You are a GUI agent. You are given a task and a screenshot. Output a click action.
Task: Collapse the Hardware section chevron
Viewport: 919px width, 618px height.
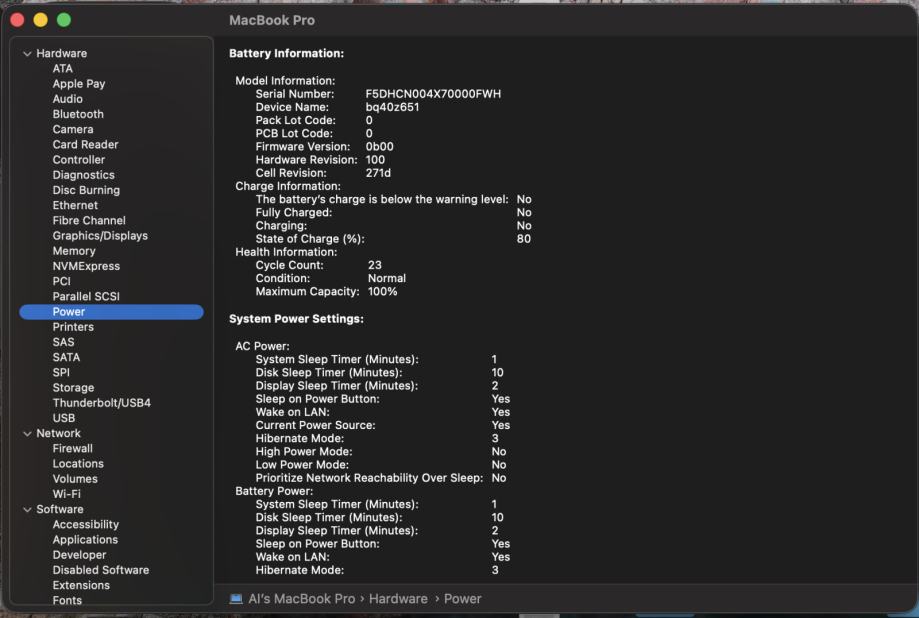pyautogui.click(x=27, y=53)
